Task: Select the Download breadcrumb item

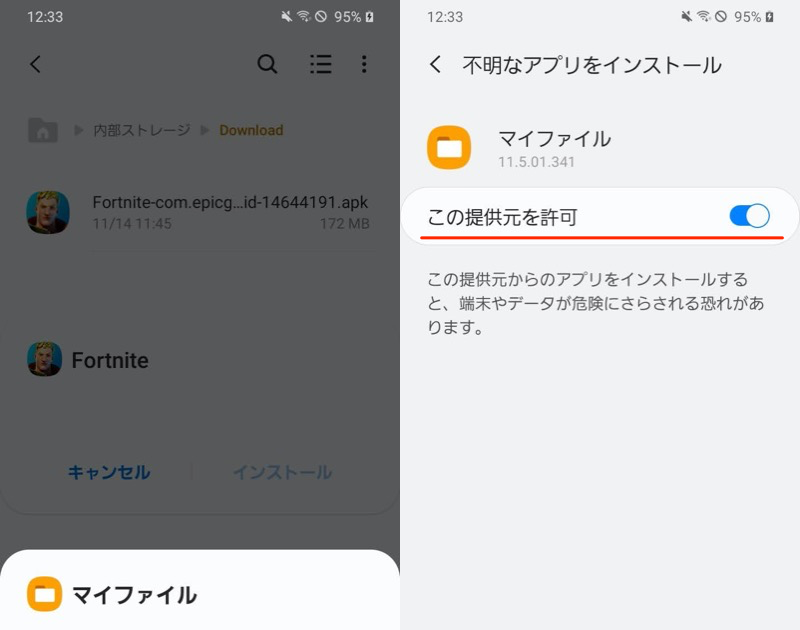Action: (251, 130)
